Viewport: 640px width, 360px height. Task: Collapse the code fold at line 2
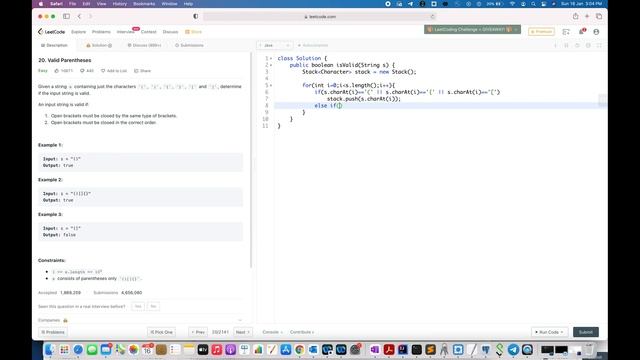pos(271,65)
